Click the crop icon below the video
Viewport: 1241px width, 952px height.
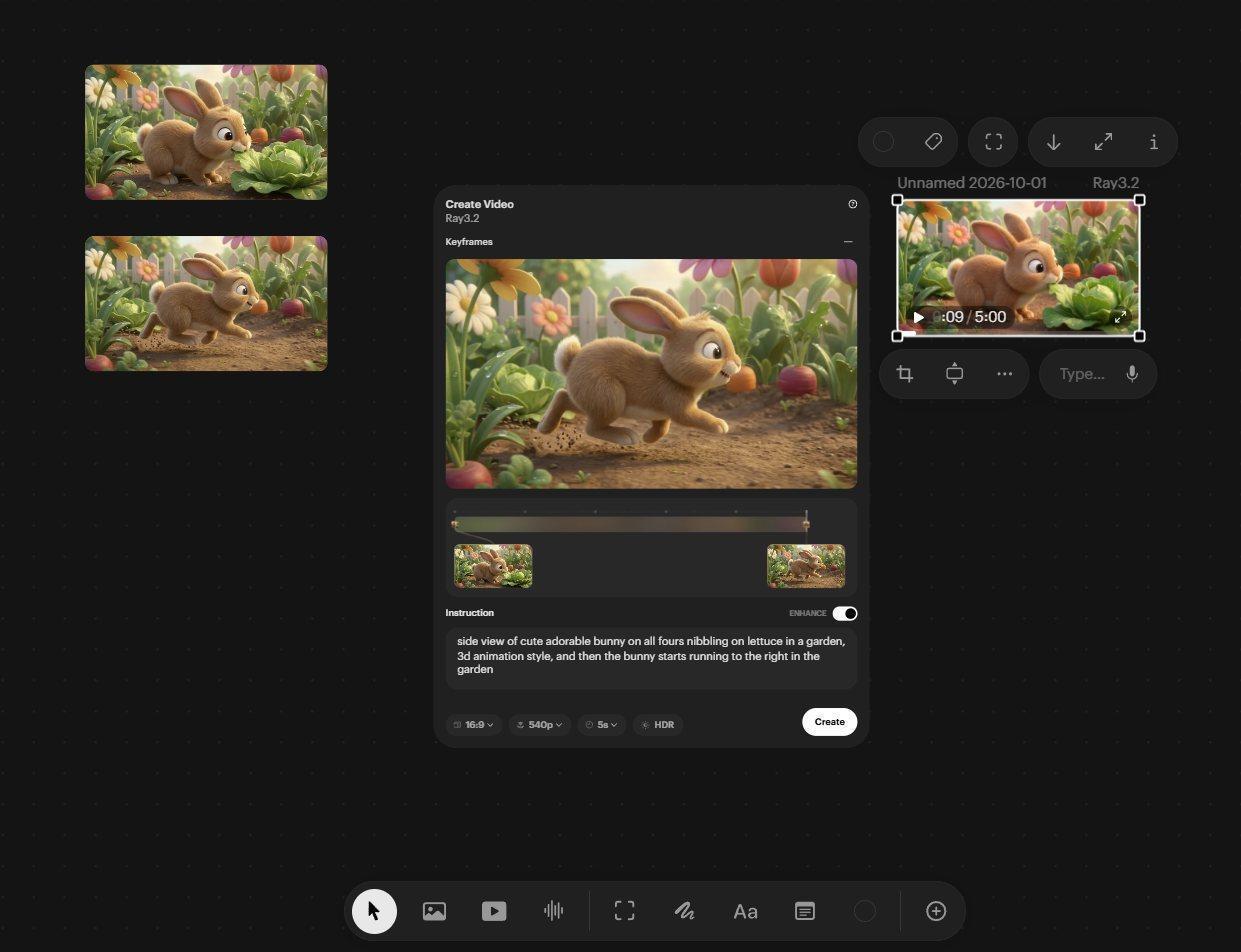click(905, 374)
